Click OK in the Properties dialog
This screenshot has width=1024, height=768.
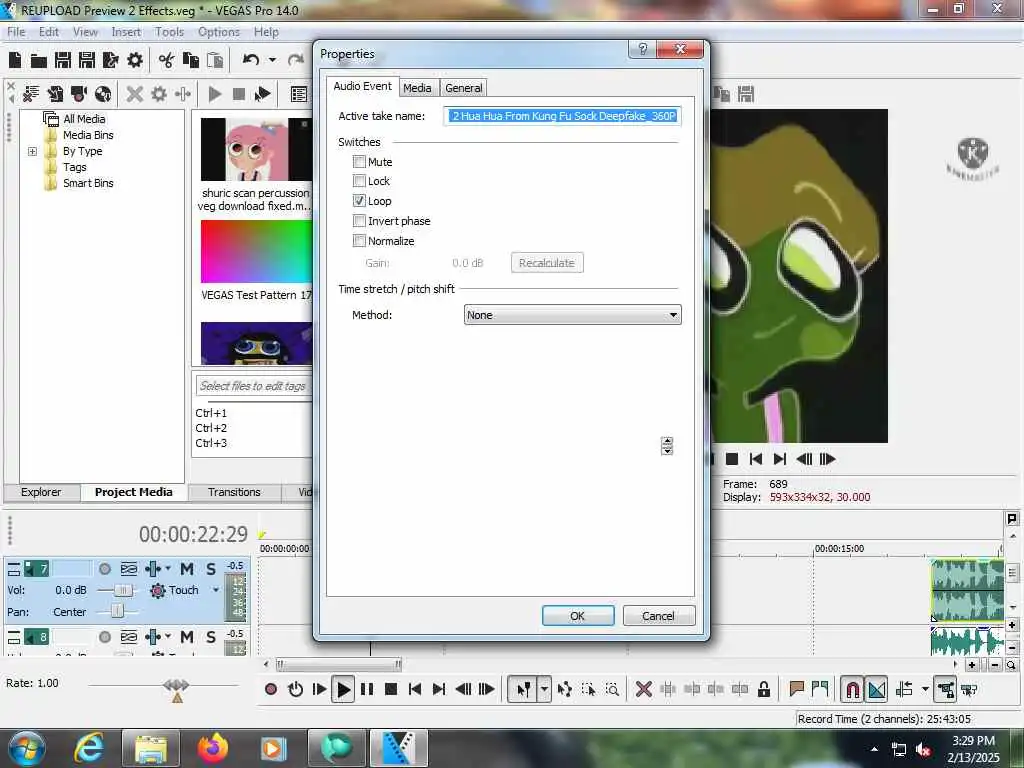click(578, 616)
